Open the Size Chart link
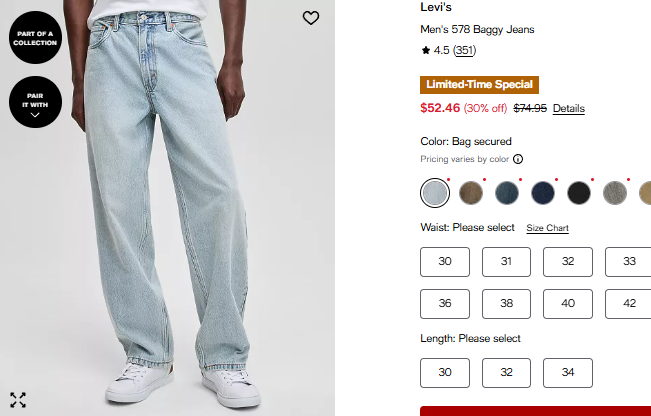 547,228
